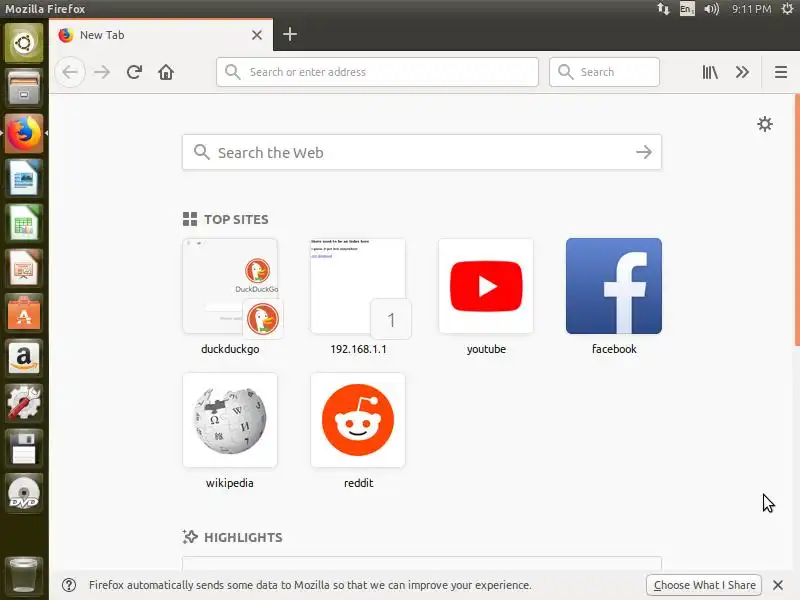Go back with the back arrow button

(70, 72)
